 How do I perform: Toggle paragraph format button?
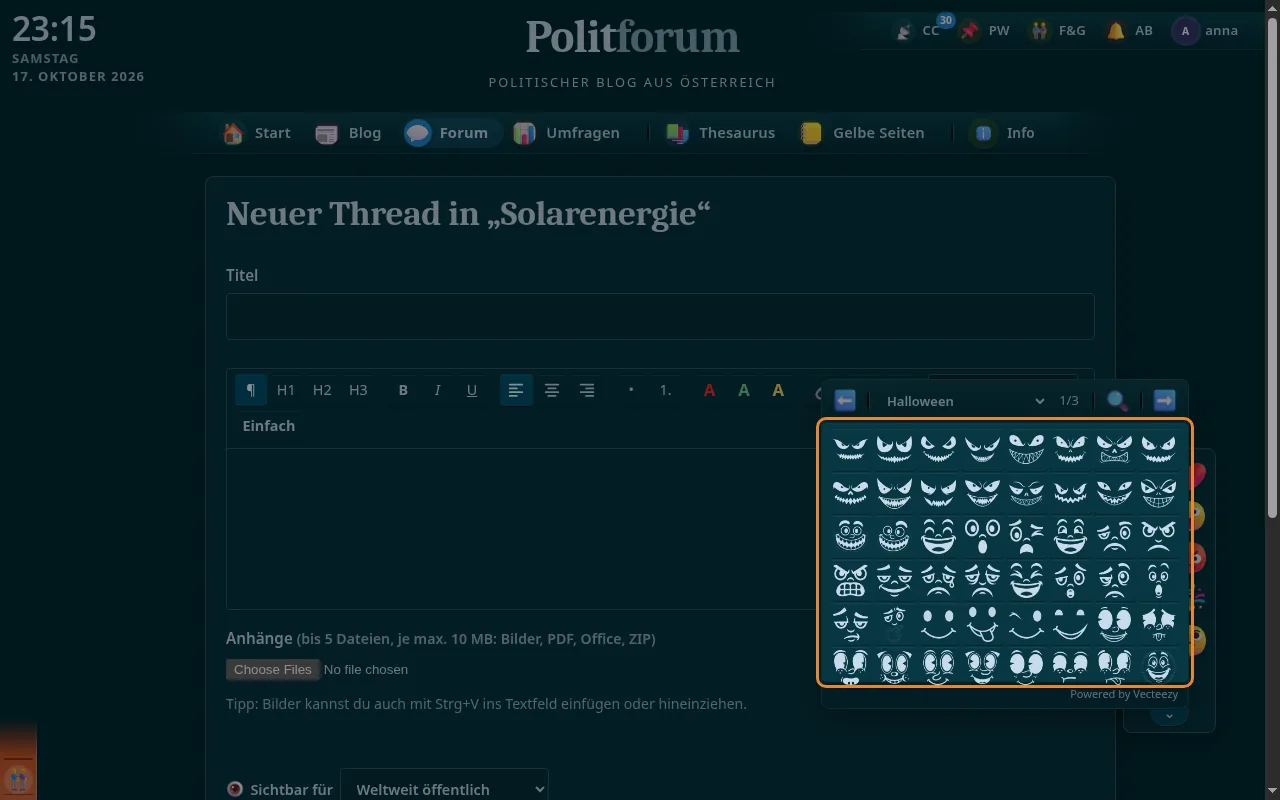251,390
